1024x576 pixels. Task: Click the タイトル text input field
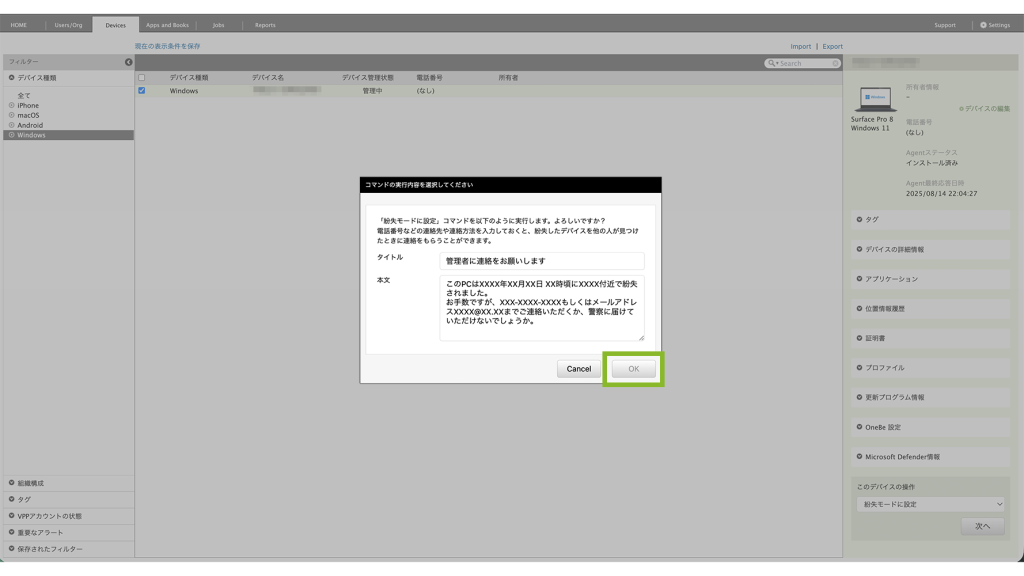(541, 261)
